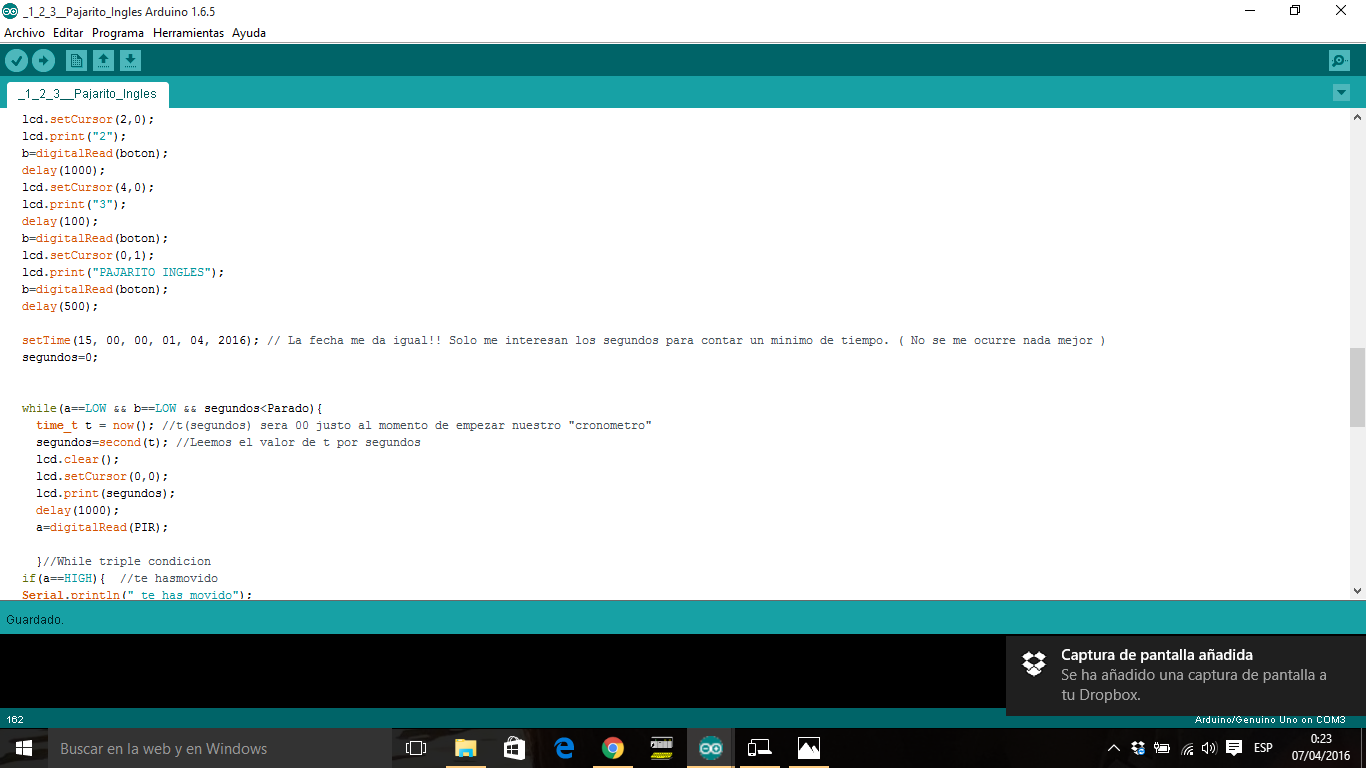Show hidden tray icons chevron

point(1114,748)
